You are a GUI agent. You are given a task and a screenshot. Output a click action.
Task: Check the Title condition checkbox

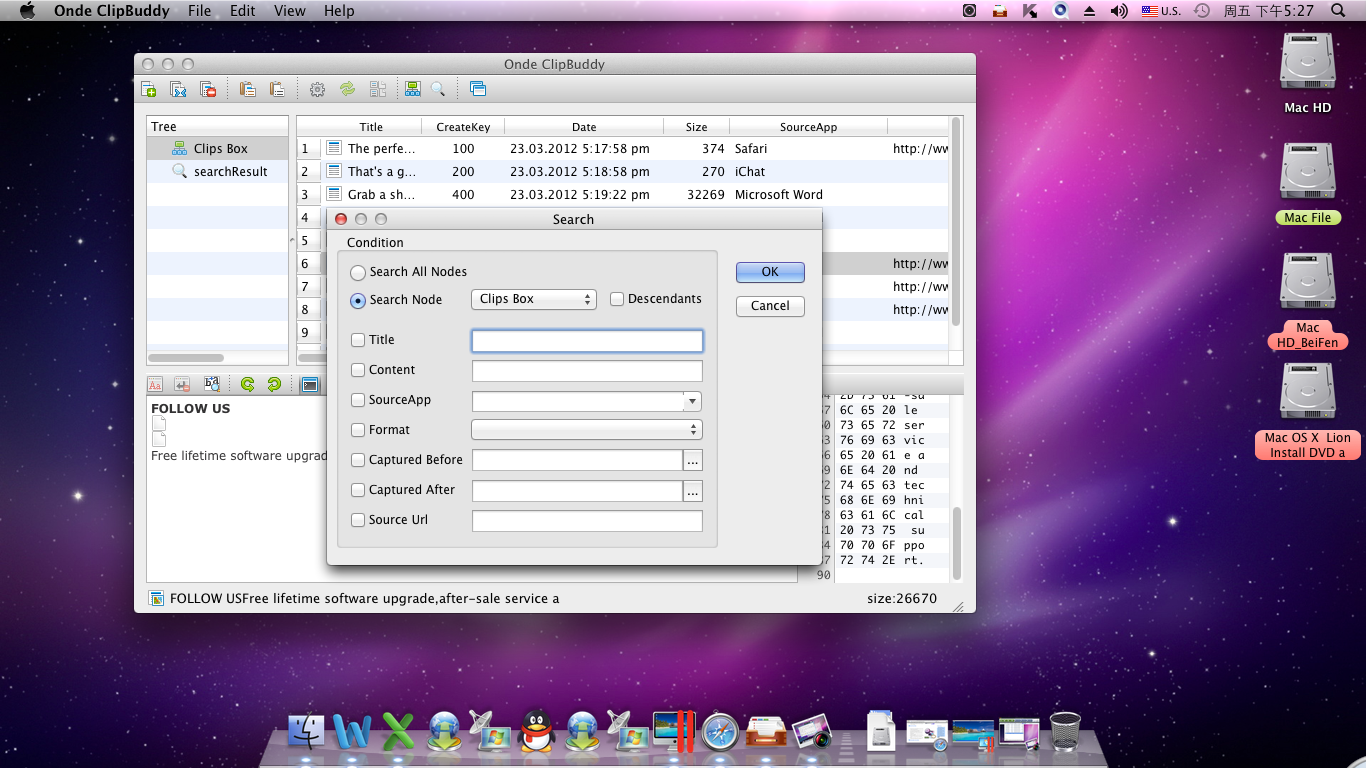(358, 340)
